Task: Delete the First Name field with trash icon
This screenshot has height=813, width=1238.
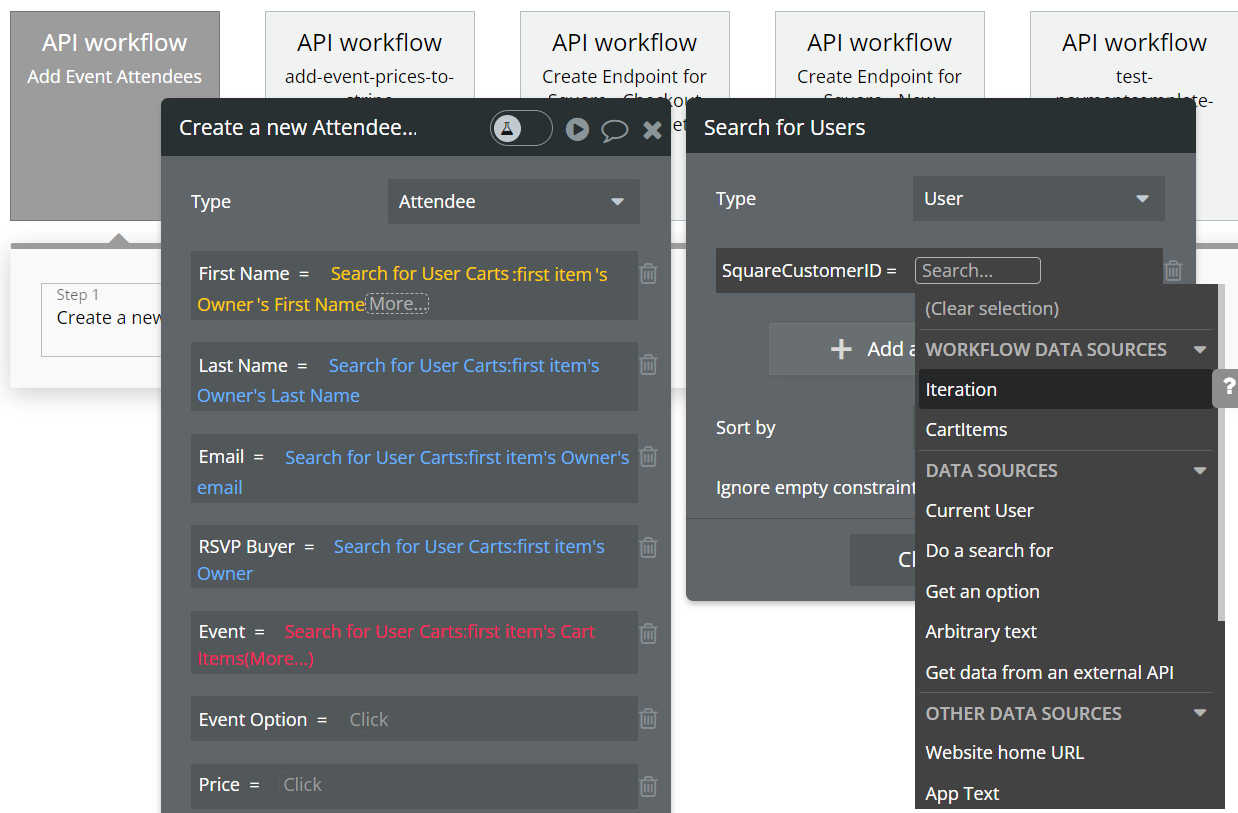Action: pos(648,273)
